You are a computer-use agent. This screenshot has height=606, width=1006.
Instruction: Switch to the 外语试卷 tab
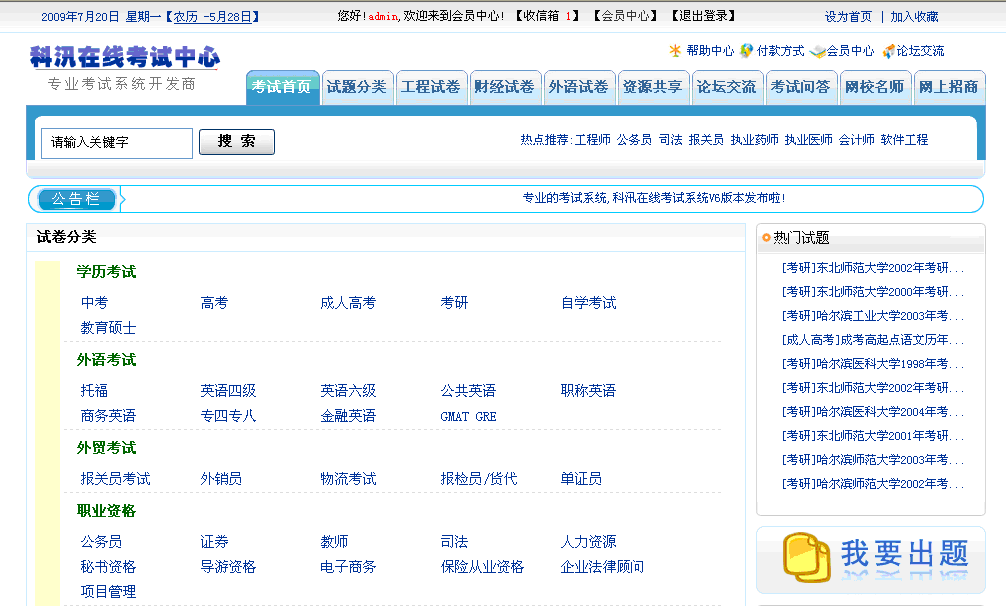coord(578,87)
